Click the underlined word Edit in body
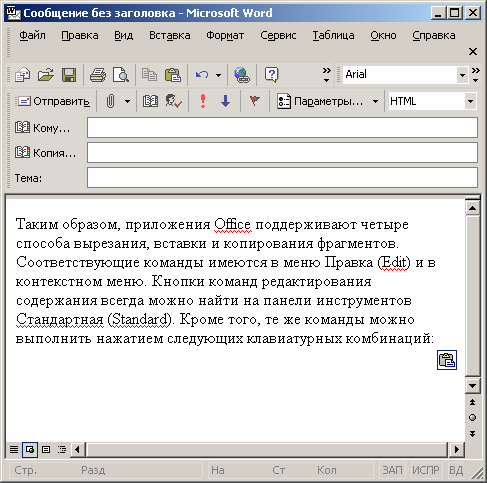Screen dimensions: 487x483 (x=394, y=263)
